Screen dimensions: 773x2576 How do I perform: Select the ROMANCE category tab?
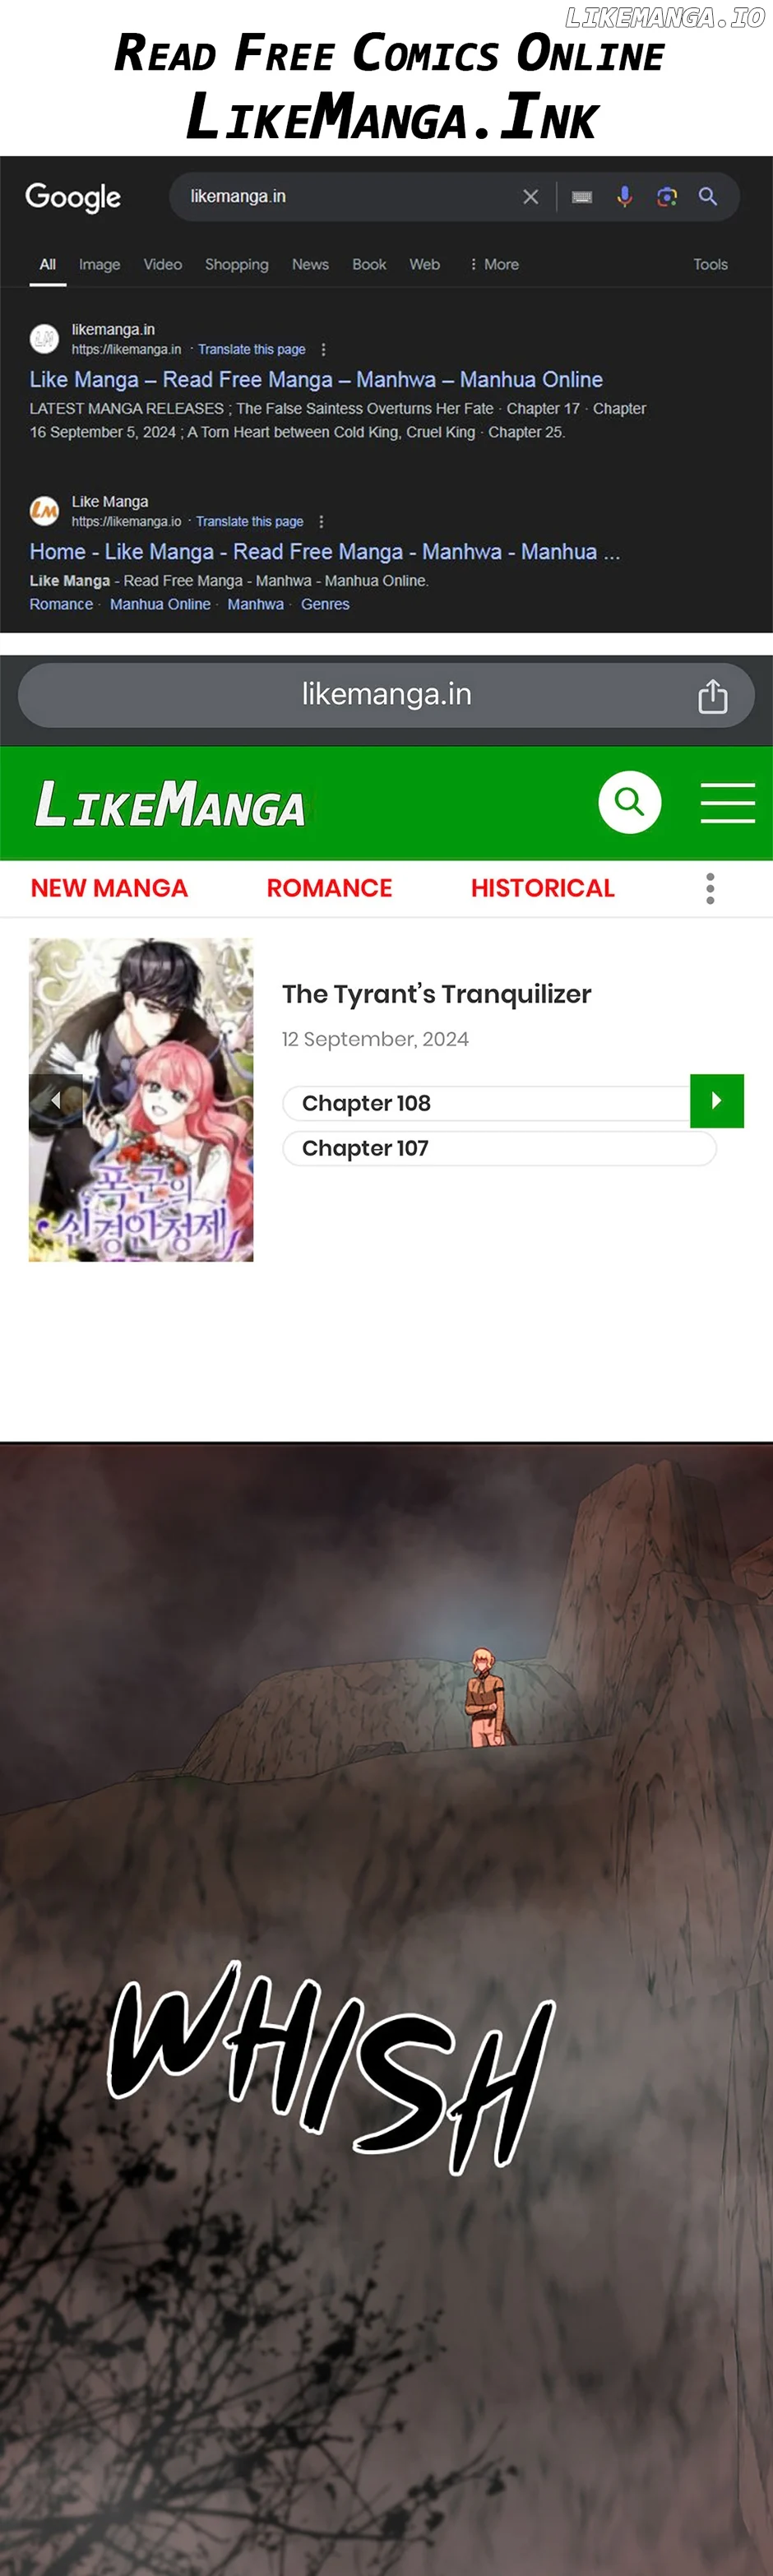click(329, 888)
